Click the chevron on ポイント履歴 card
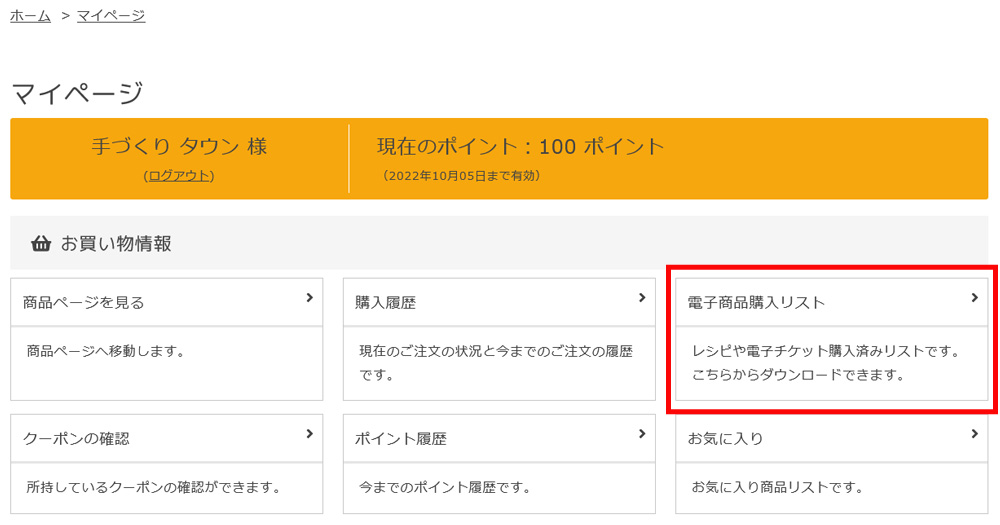 point(642,434)
